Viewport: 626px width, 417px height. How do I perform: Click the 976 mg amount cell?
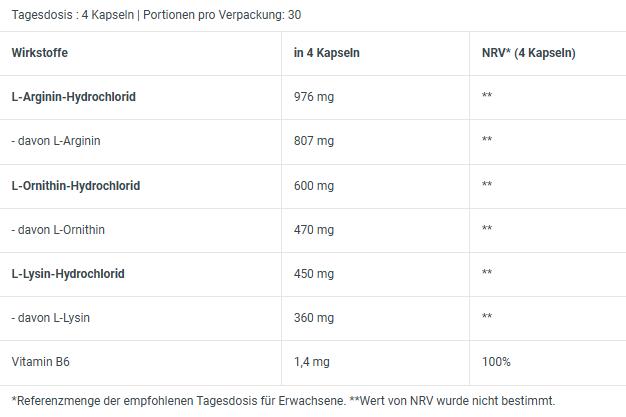(x=314, y=97)
